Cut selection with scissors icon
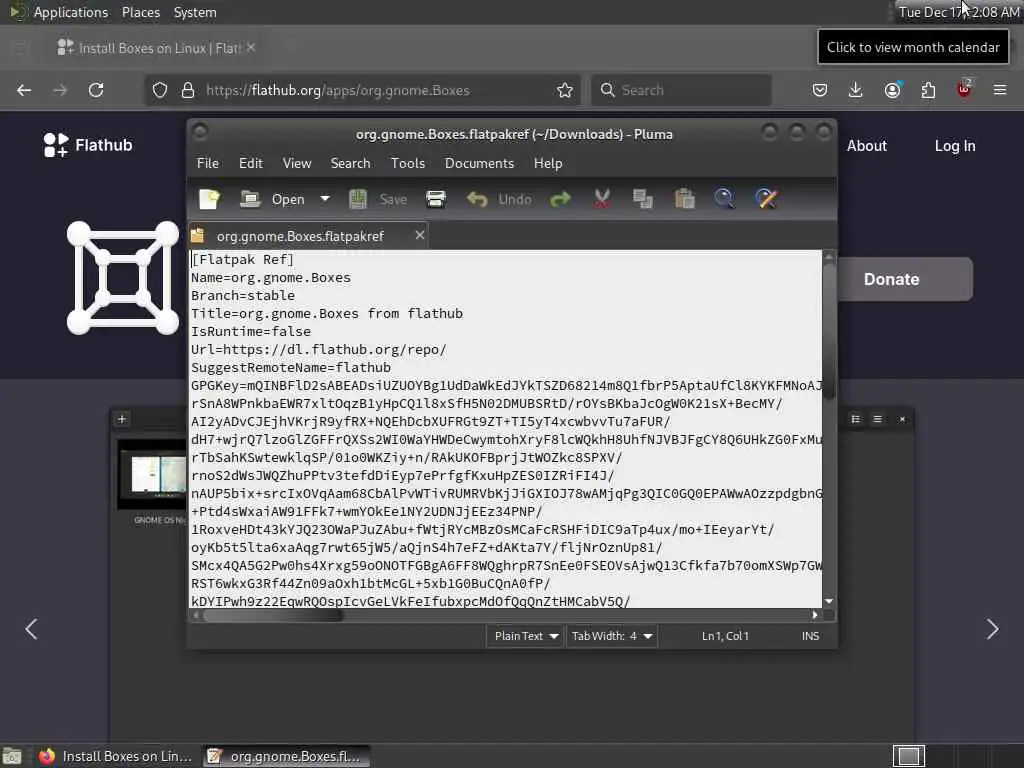Image resolution: width=1024 pixels, height=768 pixels. (x=602, y=199)
